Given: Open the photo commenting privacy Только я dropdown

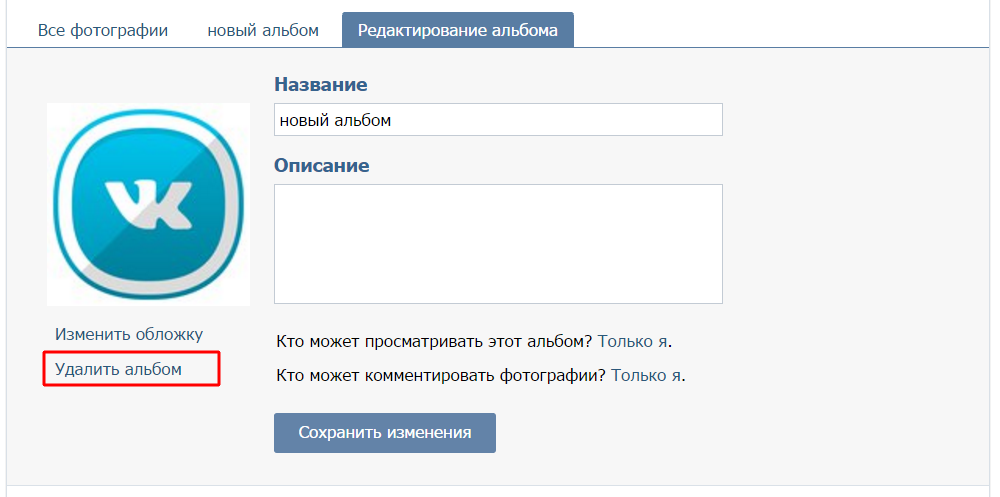Looking at the screenshot, I should (646, 375).
